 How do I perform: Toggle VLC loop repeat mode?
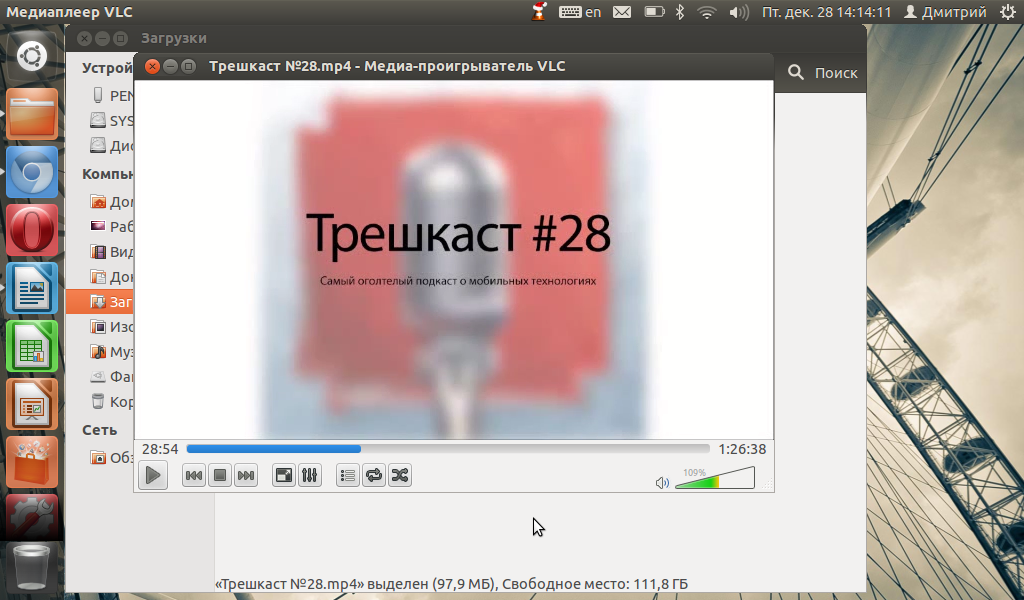point(374,475)
